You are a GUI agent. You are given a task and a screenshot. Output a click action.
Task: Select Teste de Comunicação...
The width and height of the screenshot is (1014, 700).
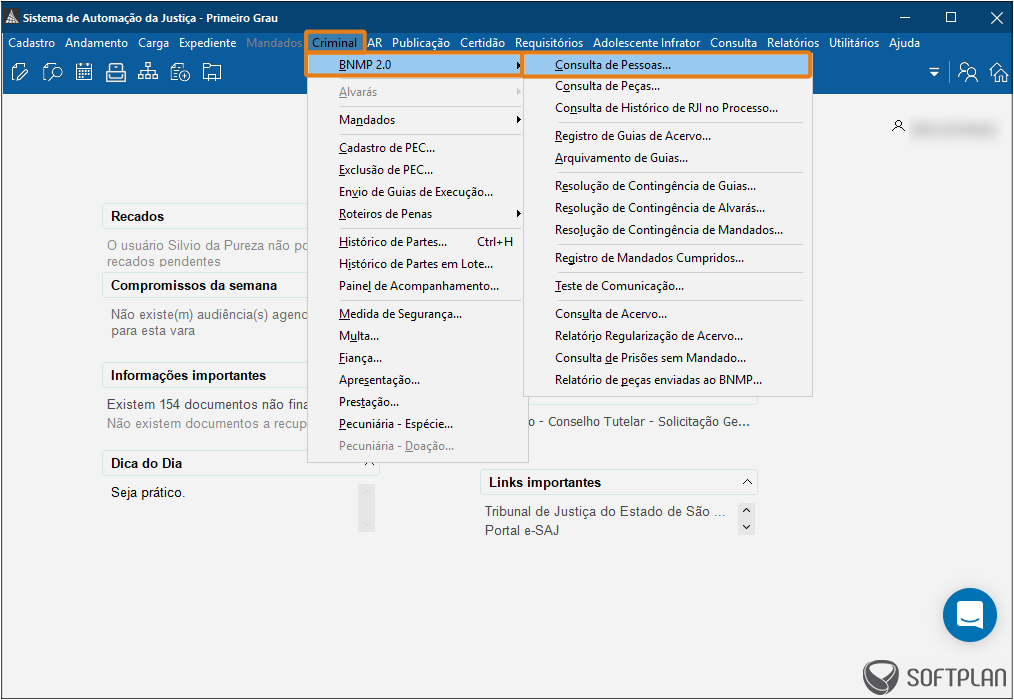coord(667,286)
